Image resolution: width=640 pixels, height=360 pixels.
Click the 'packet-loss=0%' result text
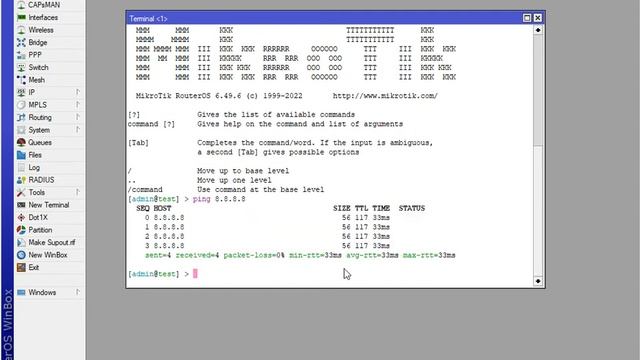pyautogui.click(x=254, y=256)
